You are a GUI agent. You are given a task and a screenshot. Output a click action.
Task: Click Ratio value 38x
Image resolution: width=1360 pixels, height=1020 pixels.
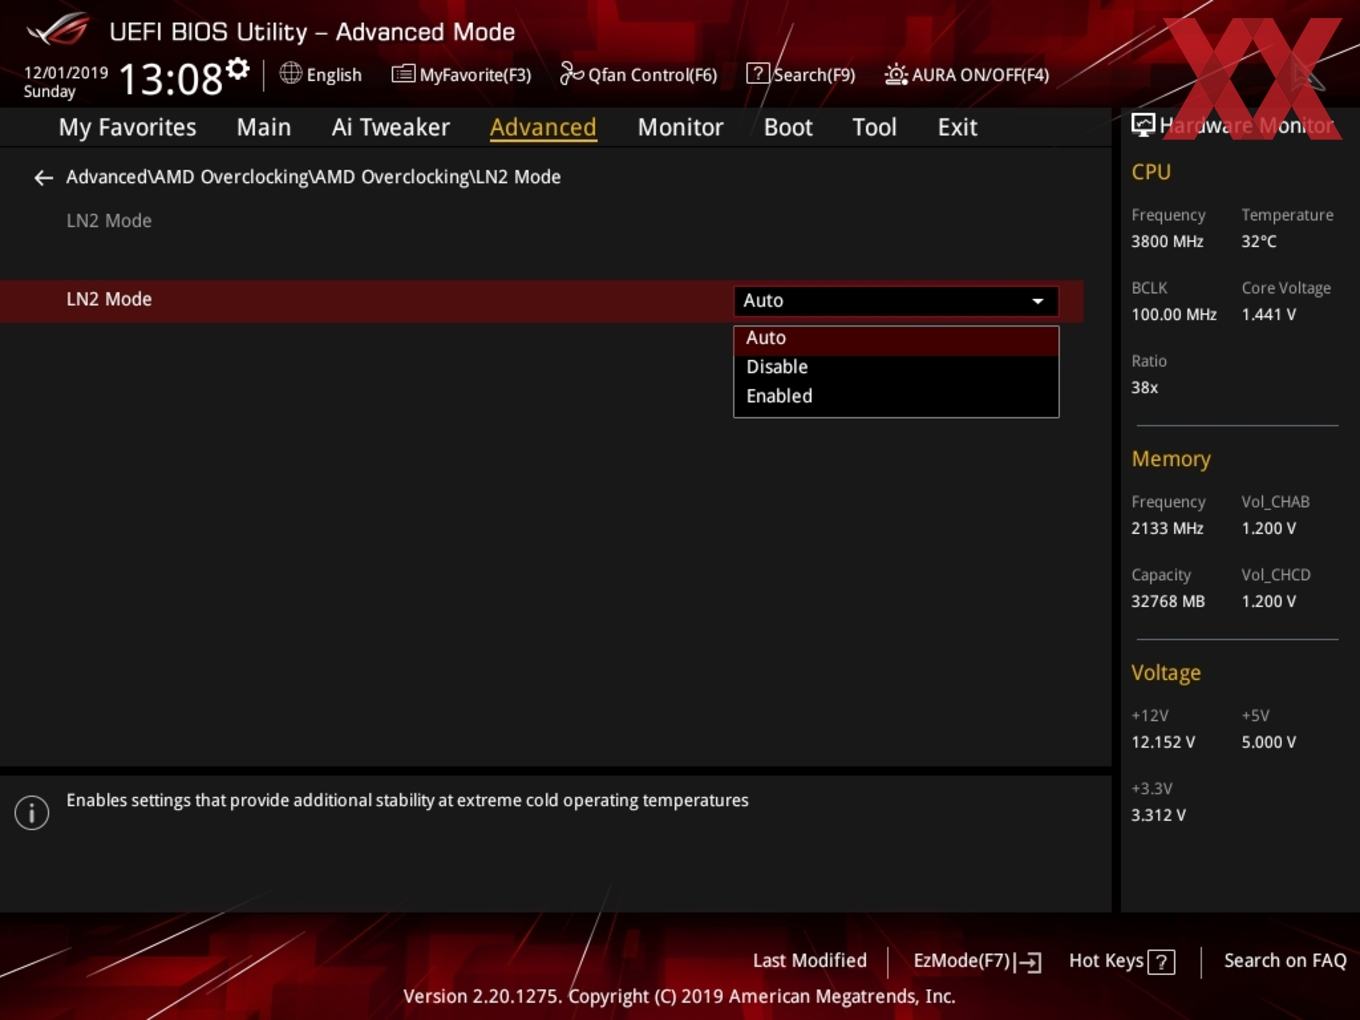tap(1145, 387)
